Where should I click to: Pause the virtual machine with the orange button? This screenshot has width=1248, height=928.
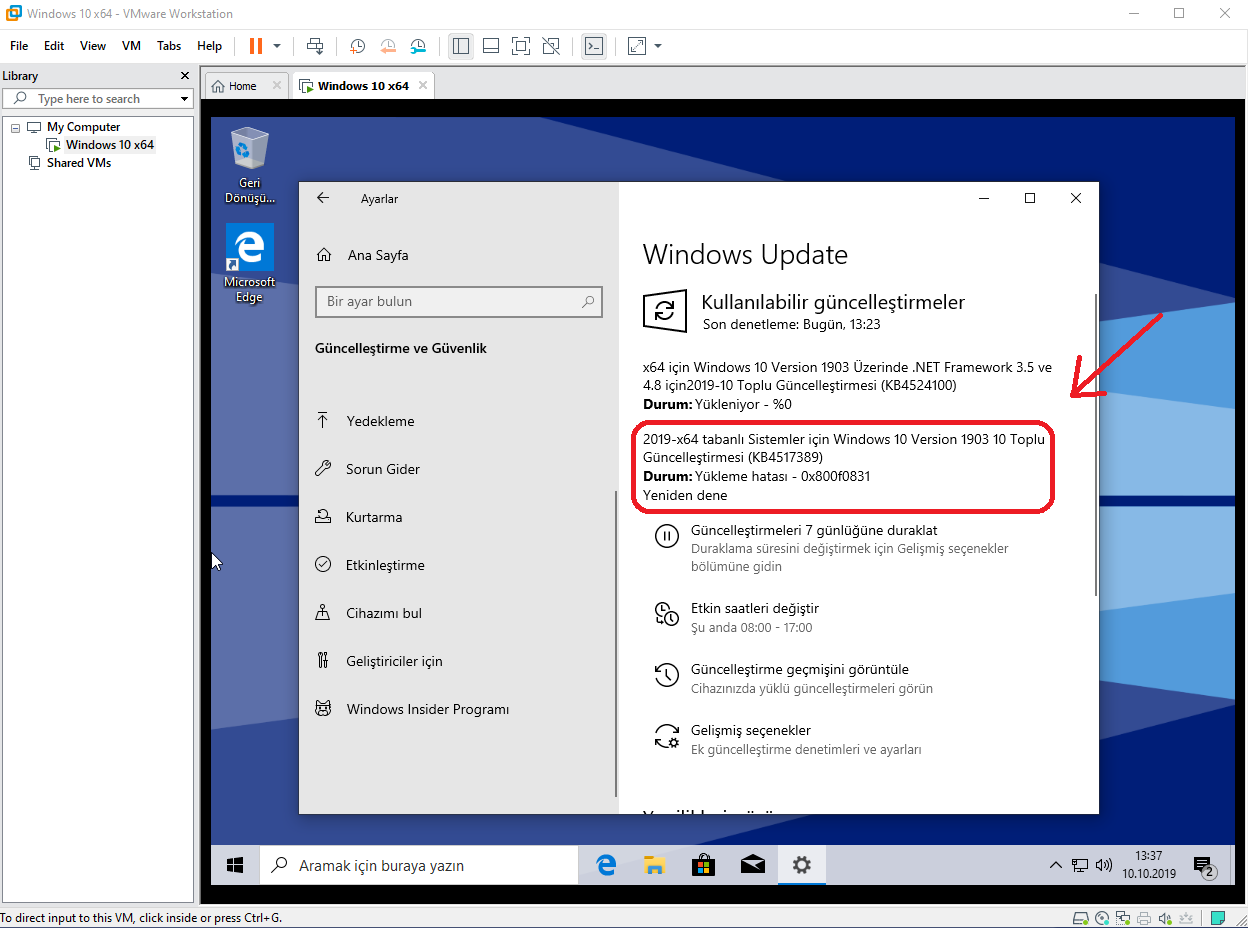coord(255,46)
